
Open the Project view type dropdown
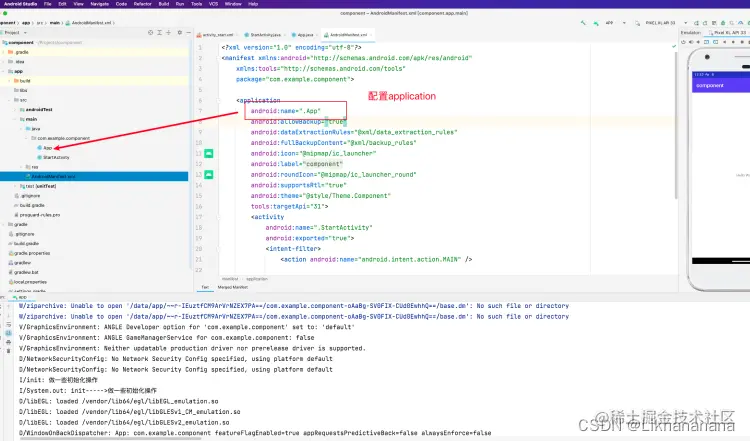point(15,33)
